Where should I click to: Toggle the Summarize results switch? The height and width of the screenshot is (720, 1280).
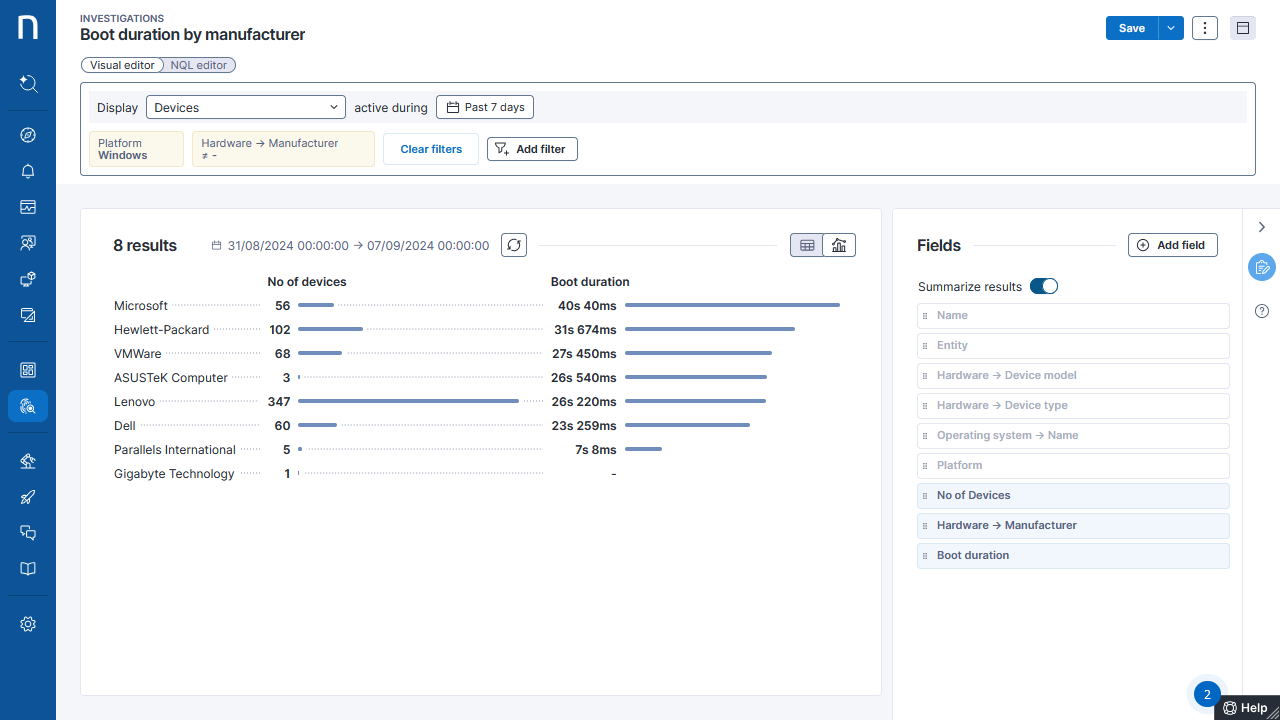pyautogui.click(x=1044, y=287)
